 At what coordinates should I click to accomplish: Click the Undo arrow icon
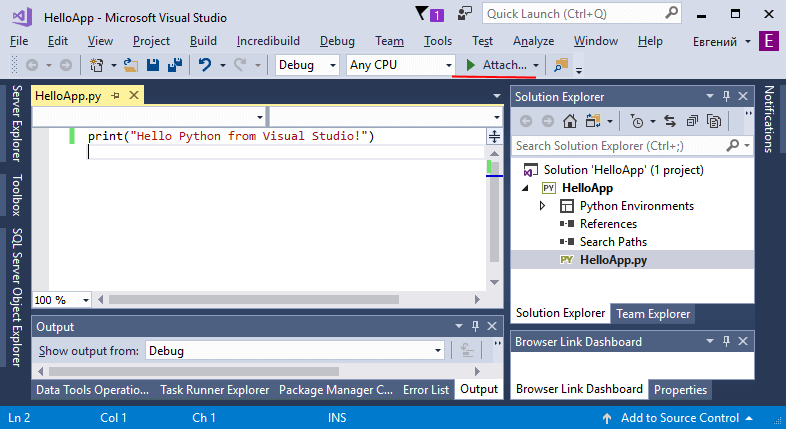coord(205,65)
